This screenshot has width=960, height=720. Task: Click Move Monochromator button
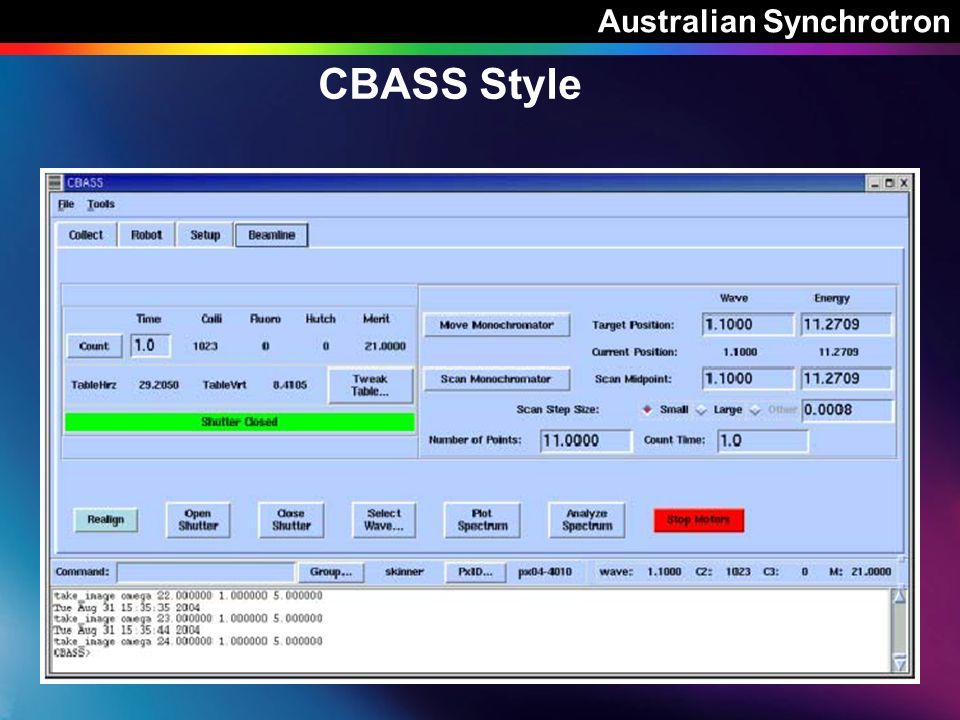(x=497, y=325)
